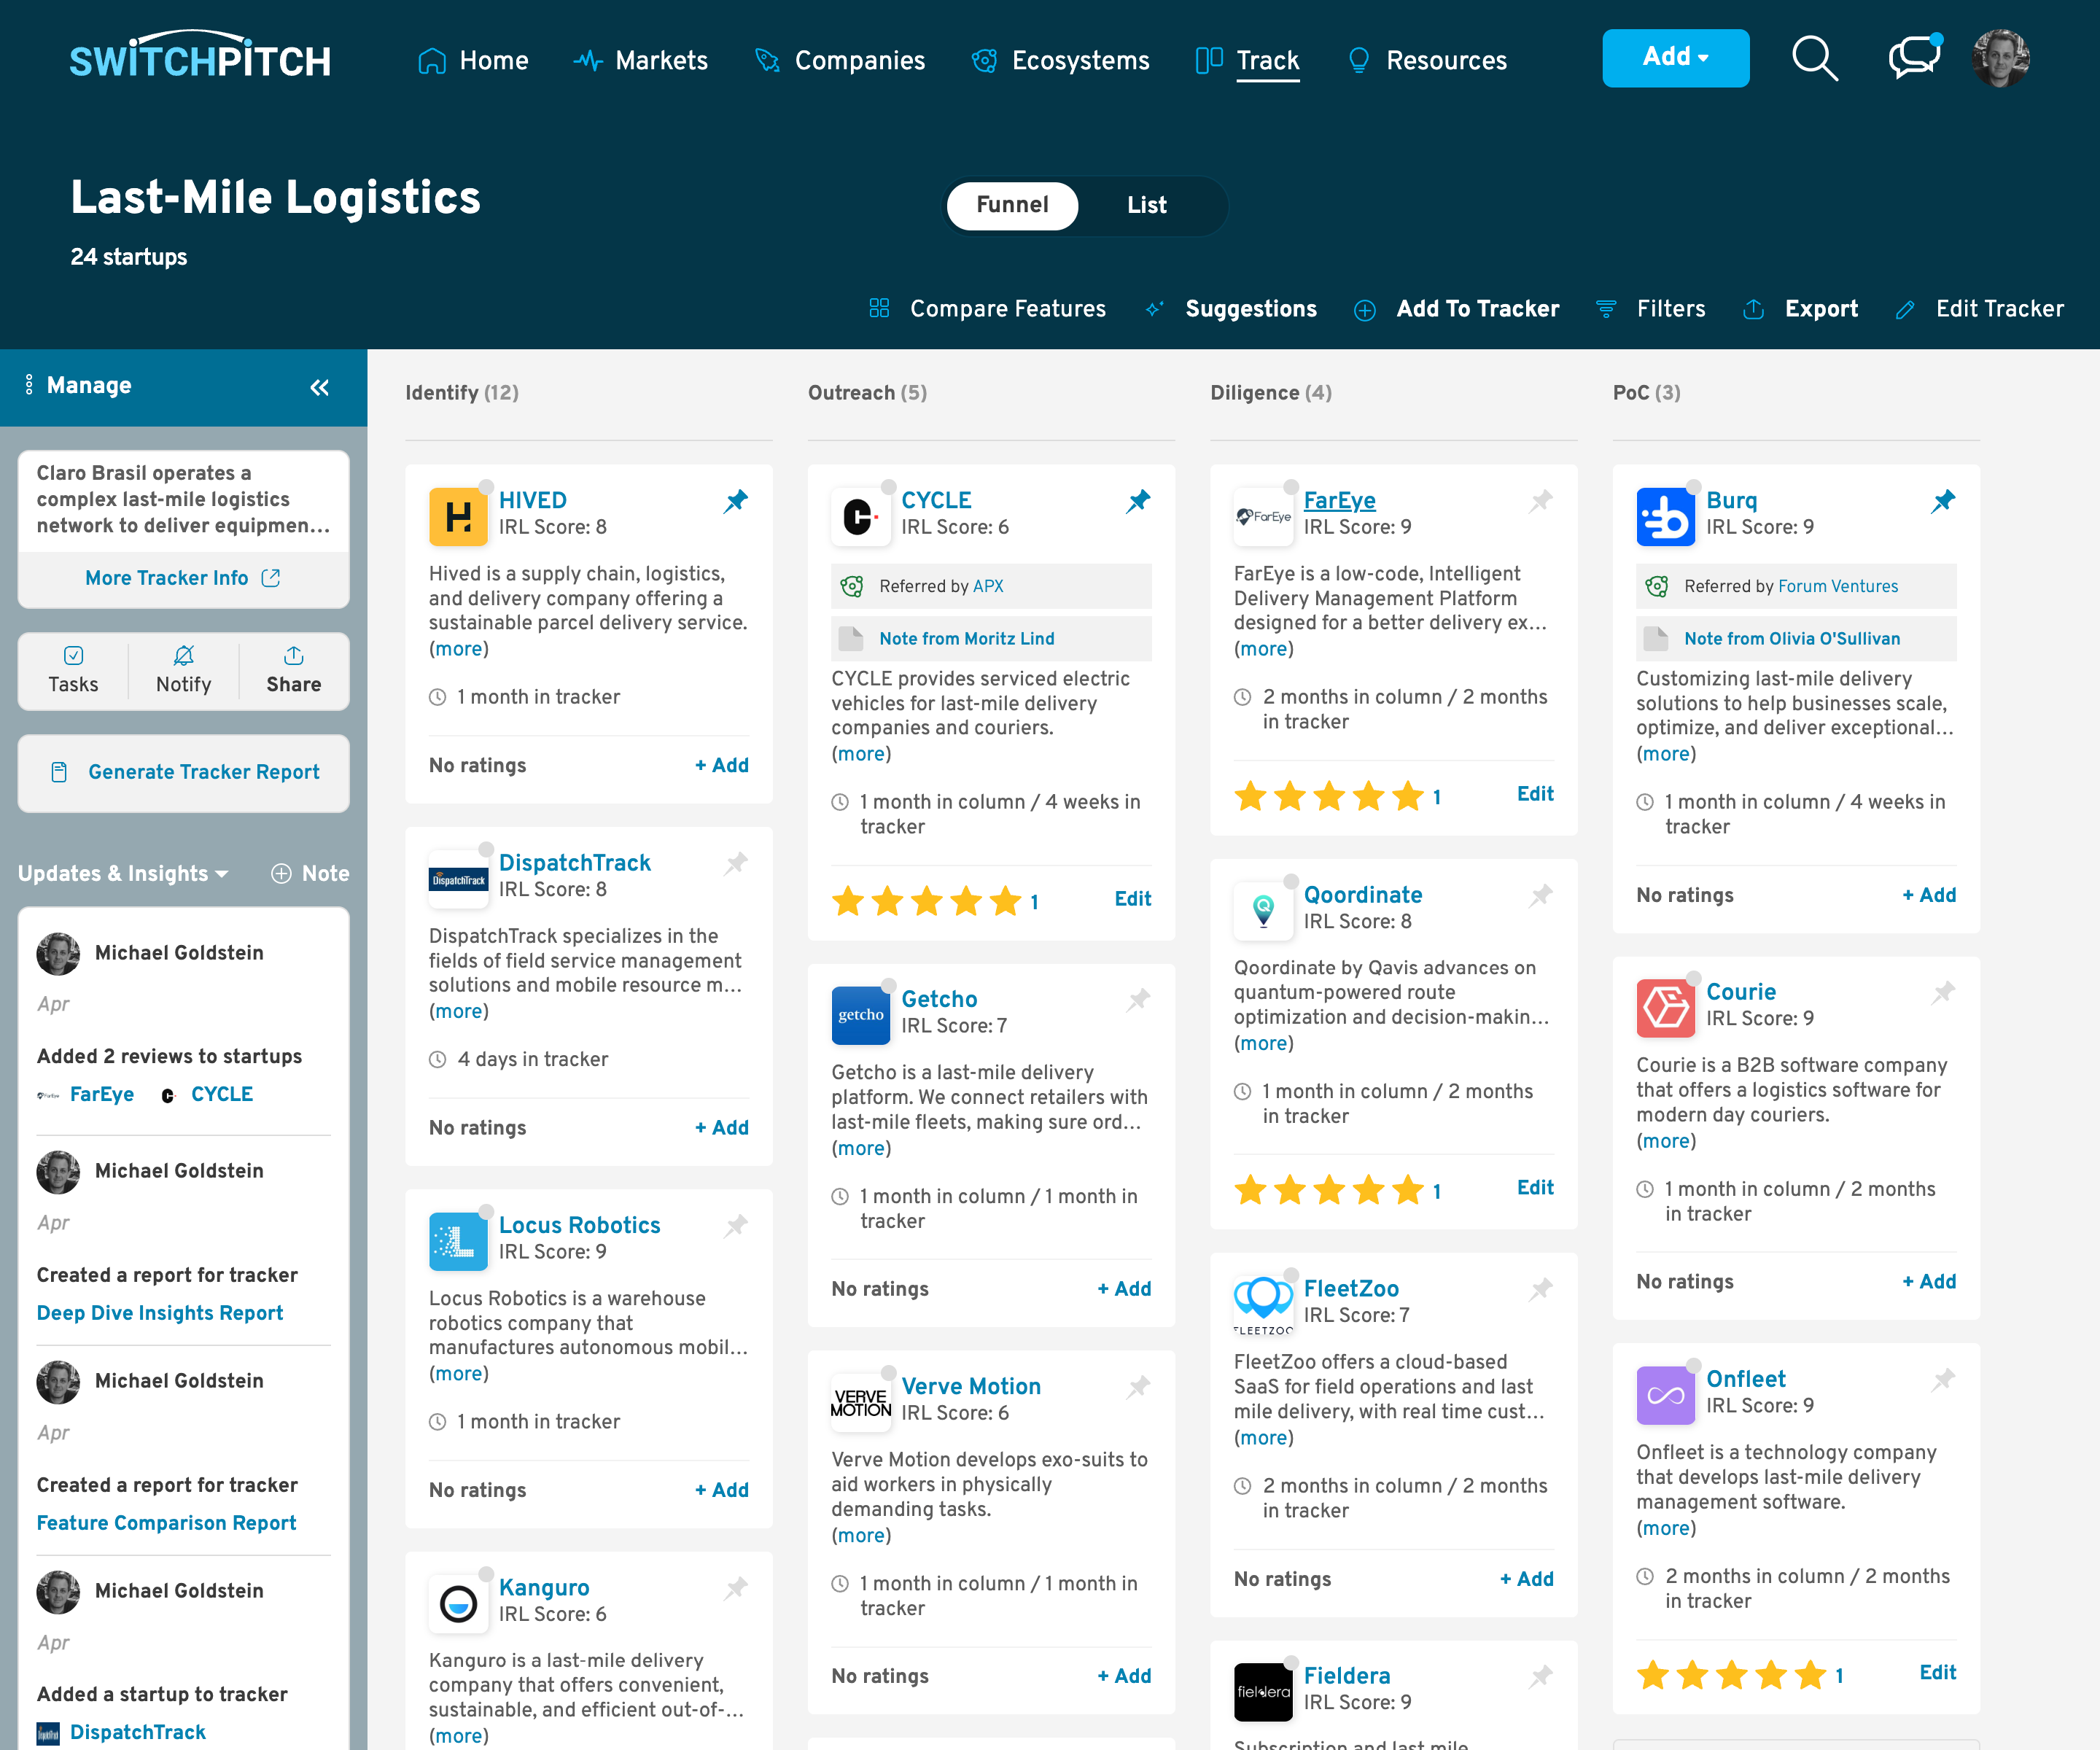Screen dimensions: 2100x1750
Task: Add a Note in Updates panel
Action: point(310,873)
